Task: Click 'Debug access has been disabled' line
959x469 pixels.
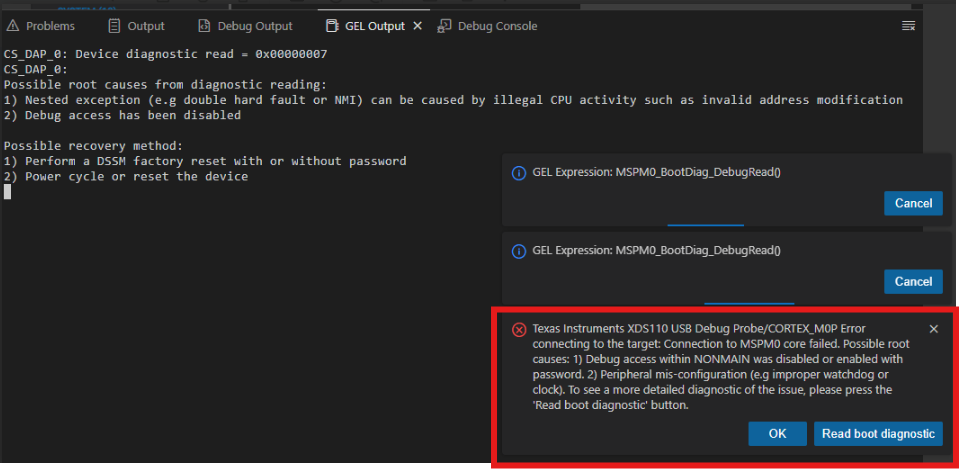Action: (x=122, y=116)
